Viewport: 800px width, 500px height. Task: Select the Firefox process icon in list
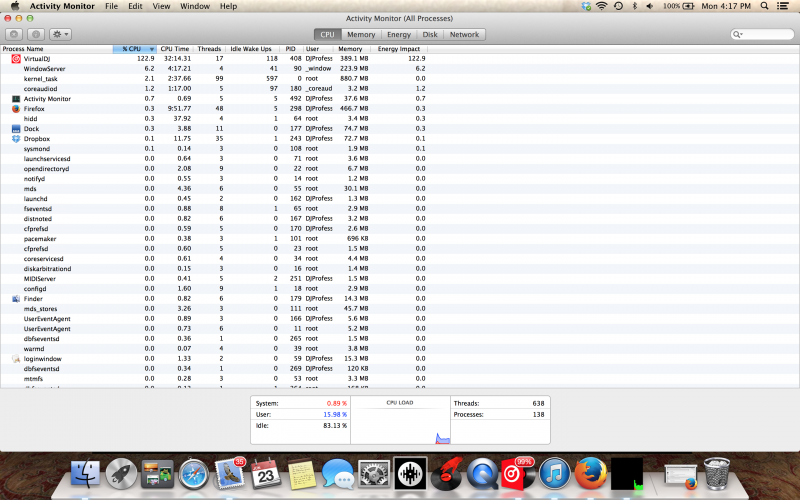pyautogui.click(x=16, y=109)
